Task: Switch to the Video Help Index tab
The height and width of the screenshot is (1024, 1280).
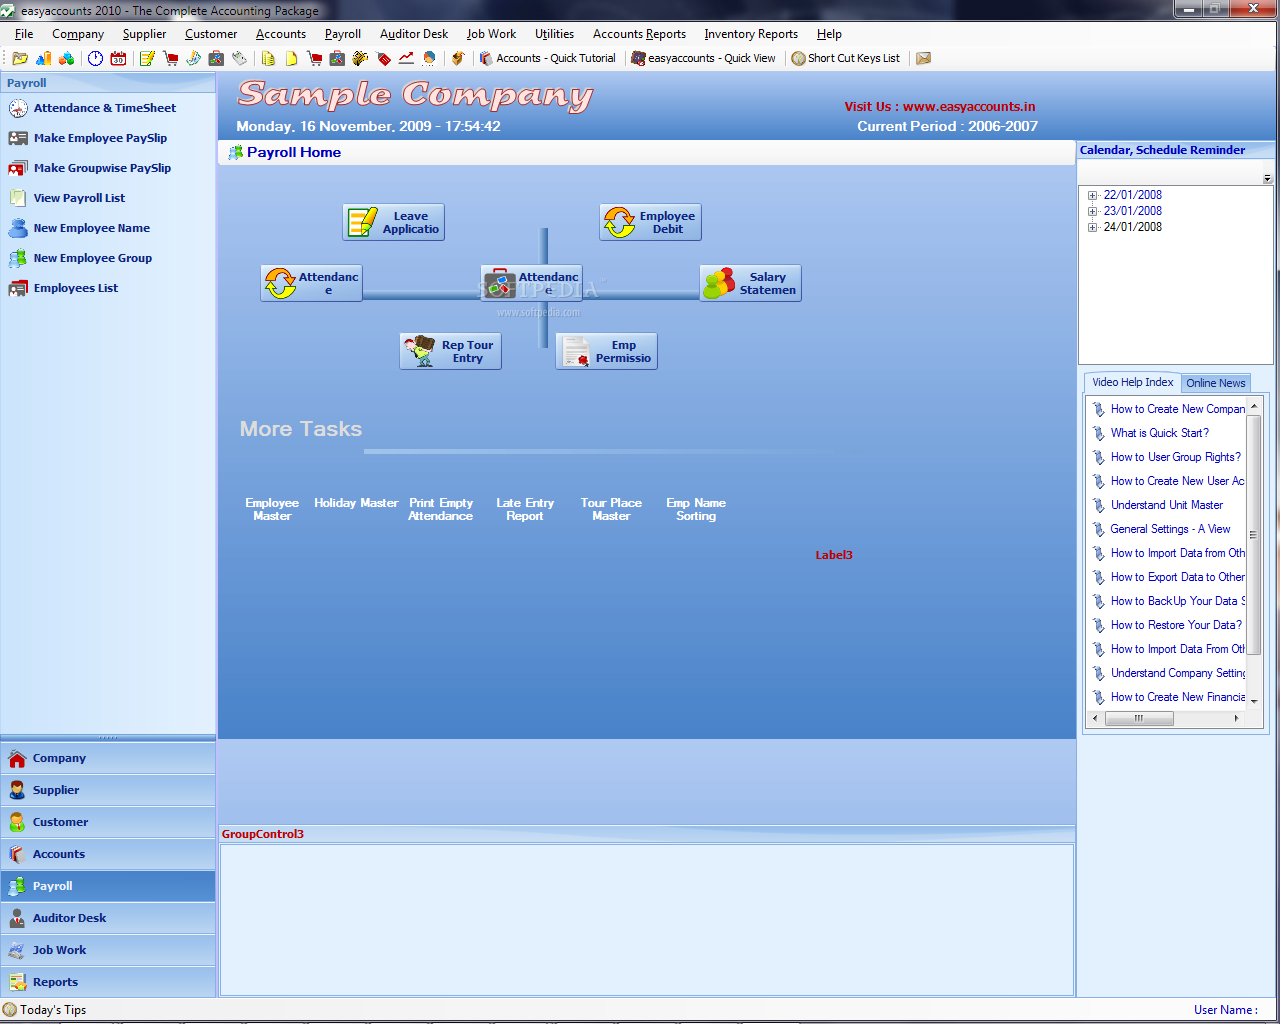Action: pyautogui.click(x=1133, y=382)
